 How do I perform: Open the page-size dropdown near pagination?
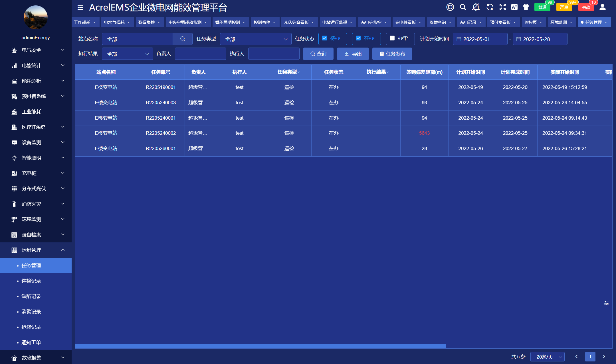[x=548, y=357]
